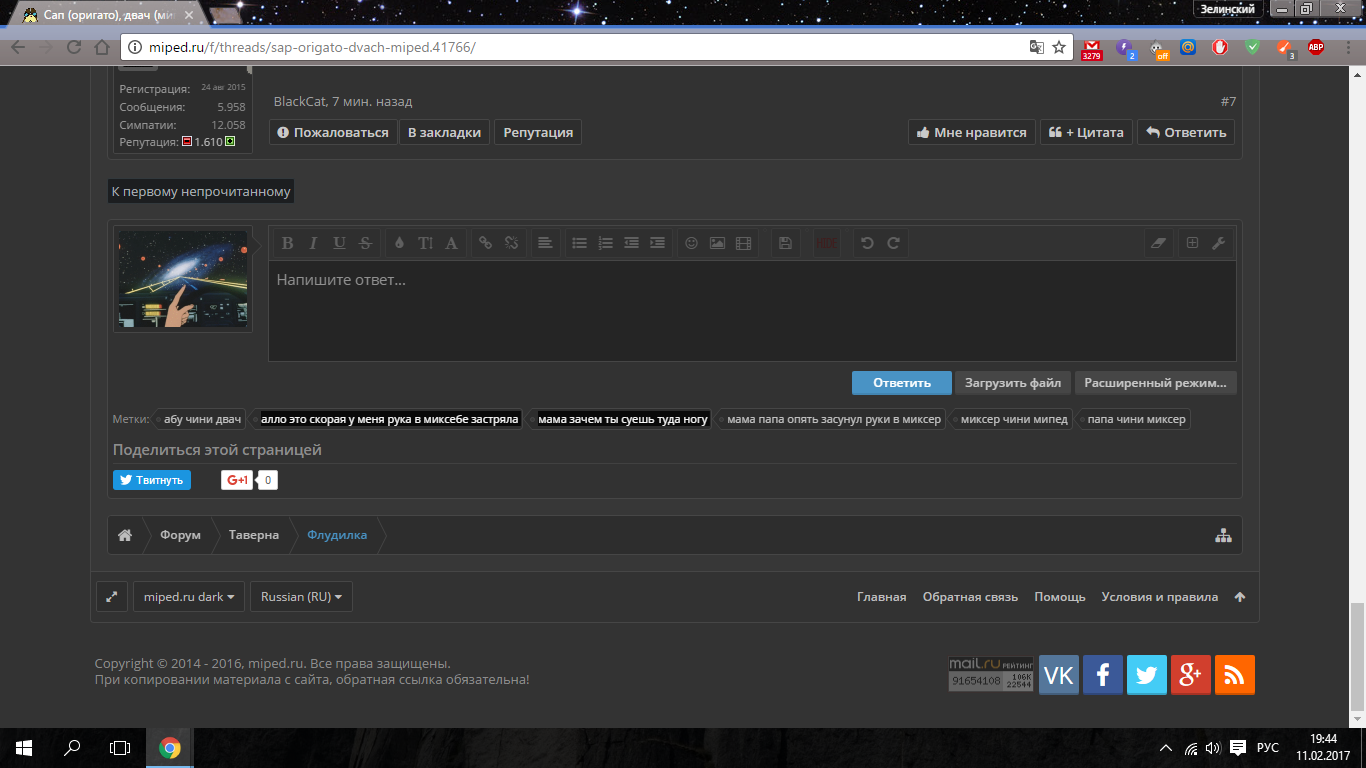Toggle italic formatting in the editor

[313, 243]
